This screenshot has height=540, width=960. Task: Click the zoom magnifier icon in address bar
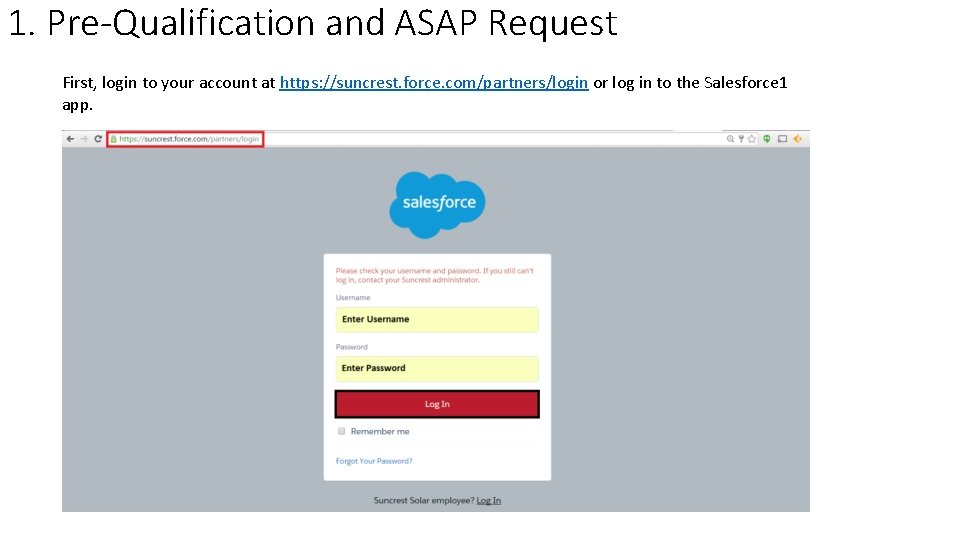coord(730,139)
